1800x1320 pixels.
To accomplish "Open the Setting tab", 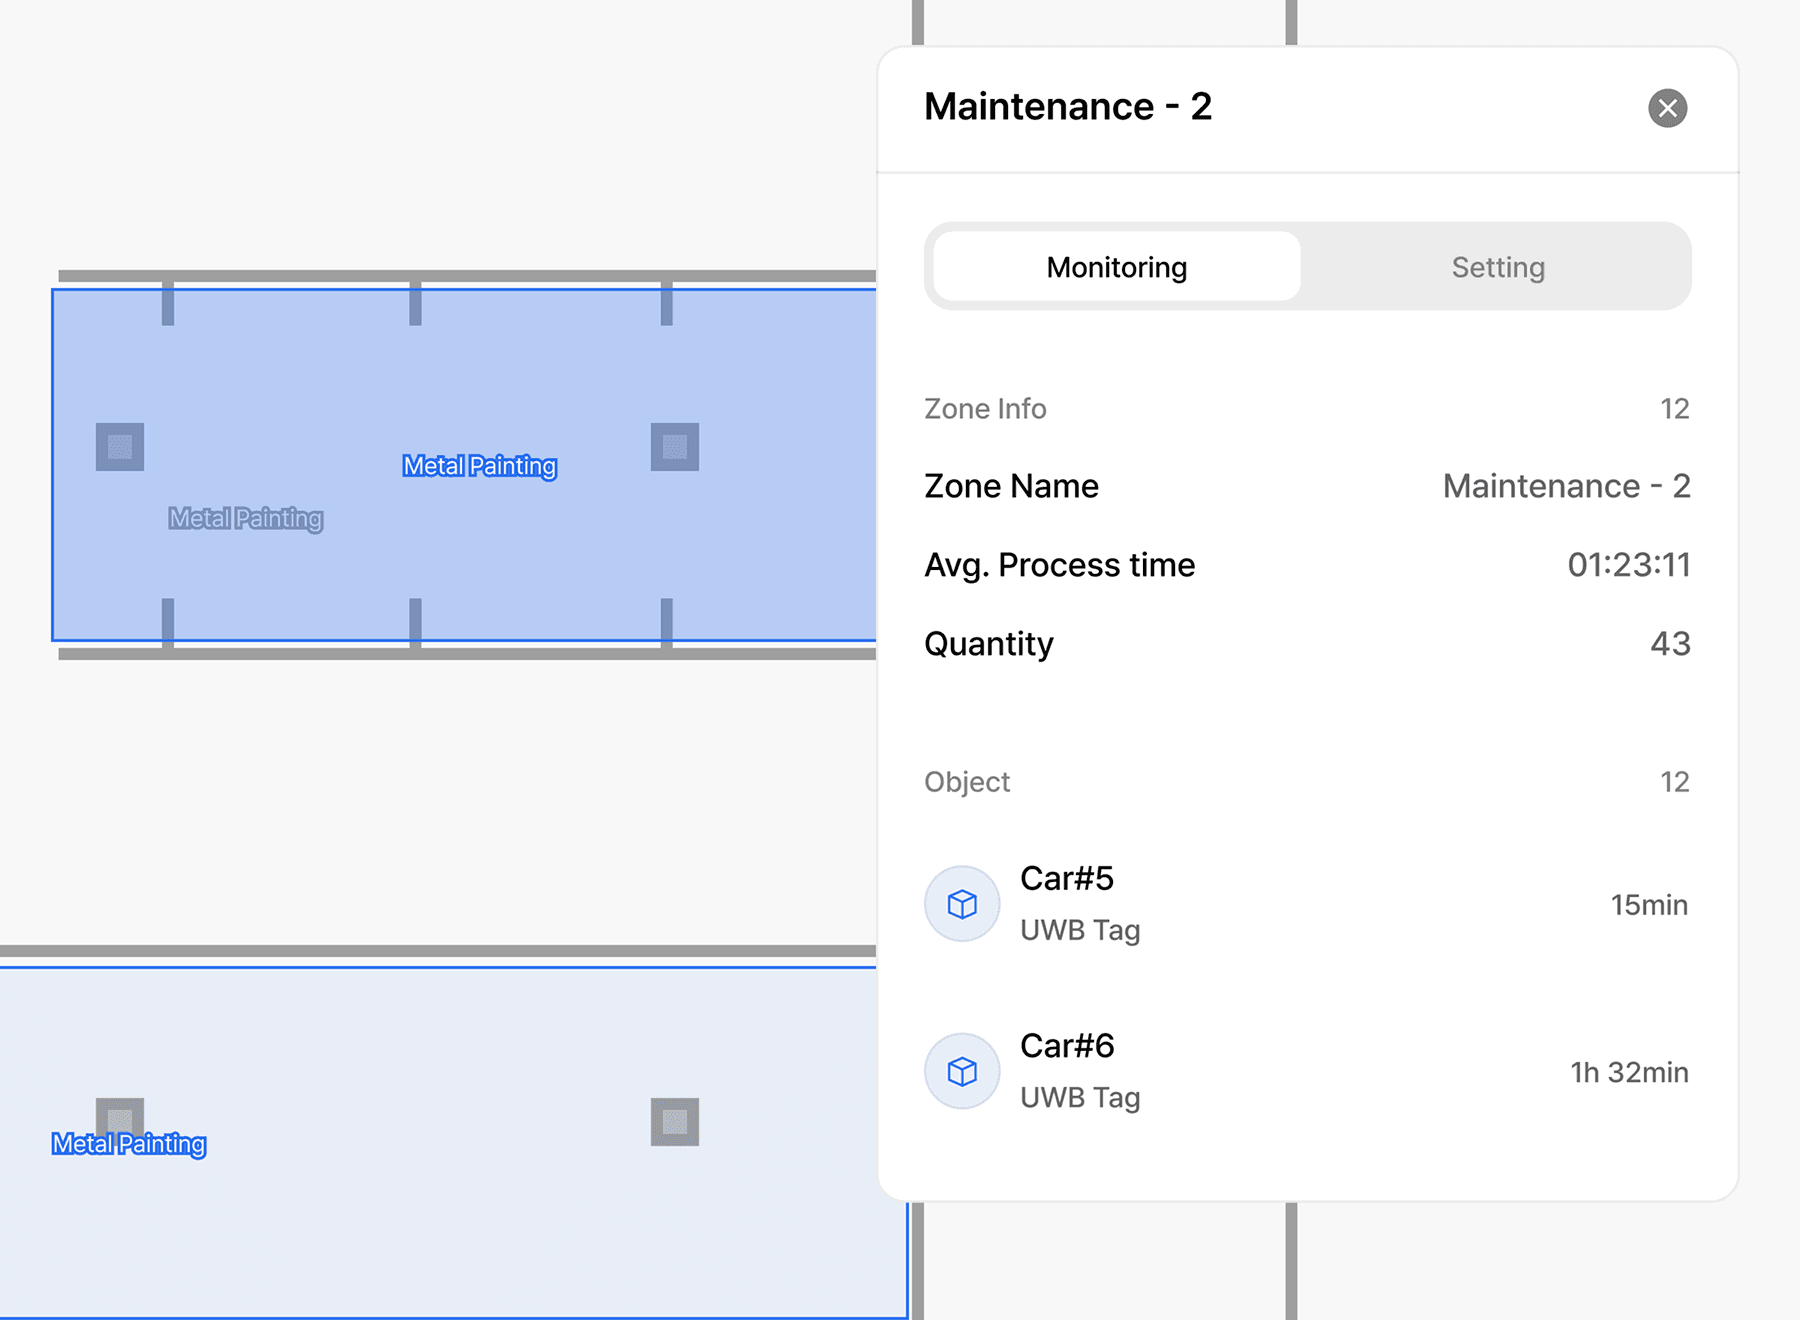I will click(1497, 267).
